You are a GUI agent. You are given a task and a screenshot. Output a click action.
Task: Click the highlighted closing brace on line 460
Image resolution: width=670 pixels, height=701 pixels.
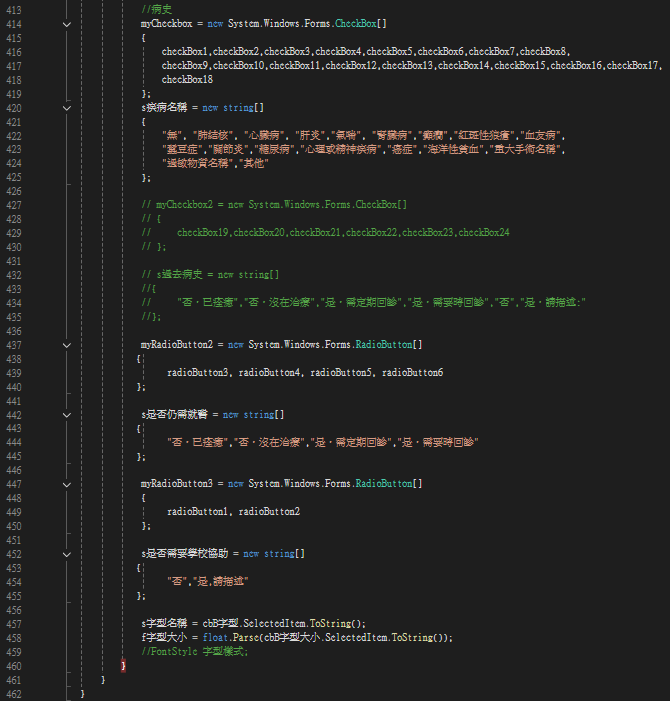coord(123,666)
